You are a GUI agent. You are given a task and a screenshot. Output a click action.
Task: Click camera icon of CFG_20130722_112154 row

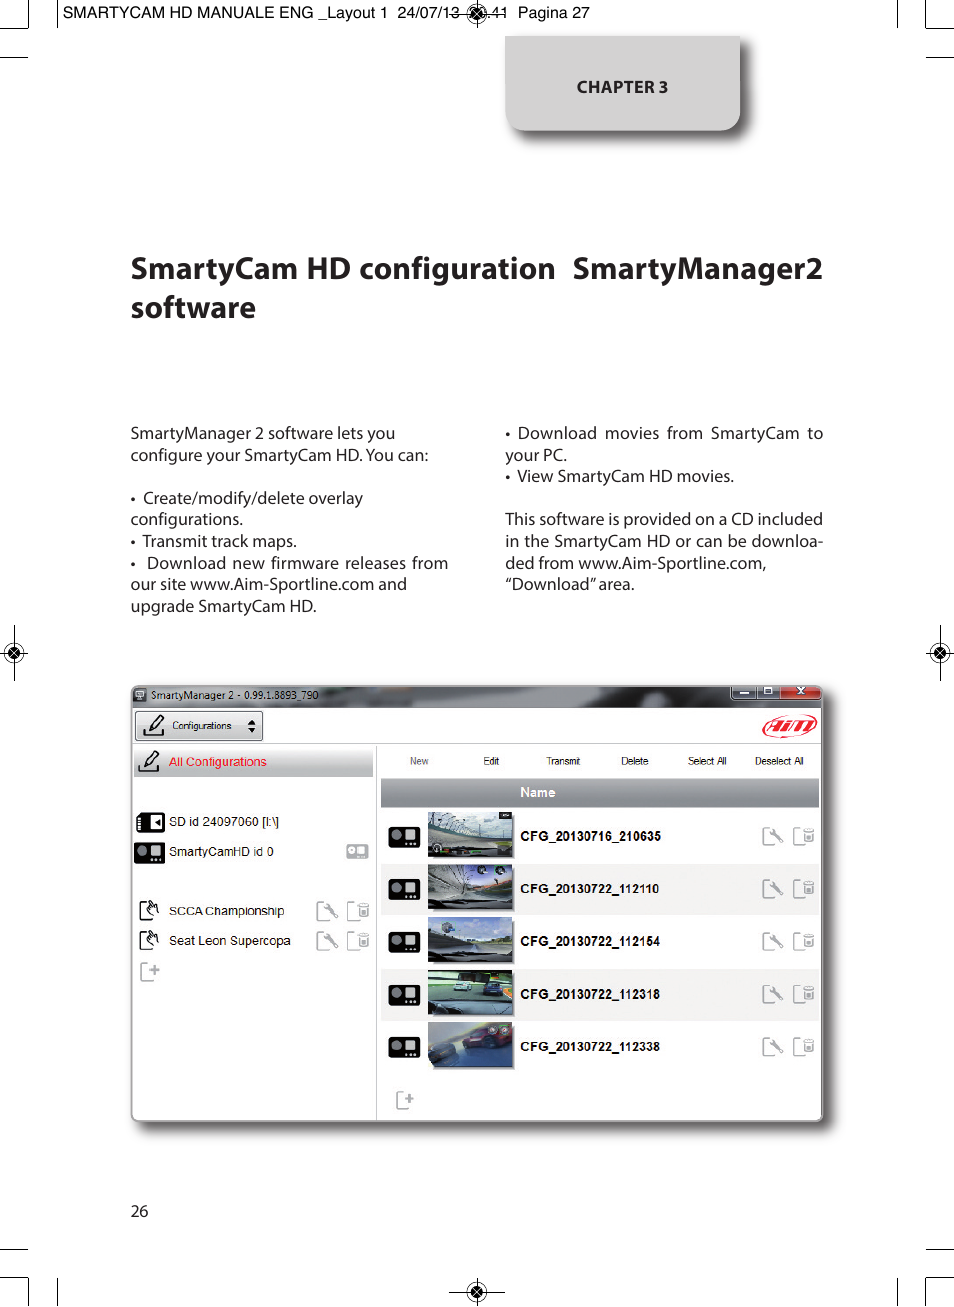[x=404, y=942]
